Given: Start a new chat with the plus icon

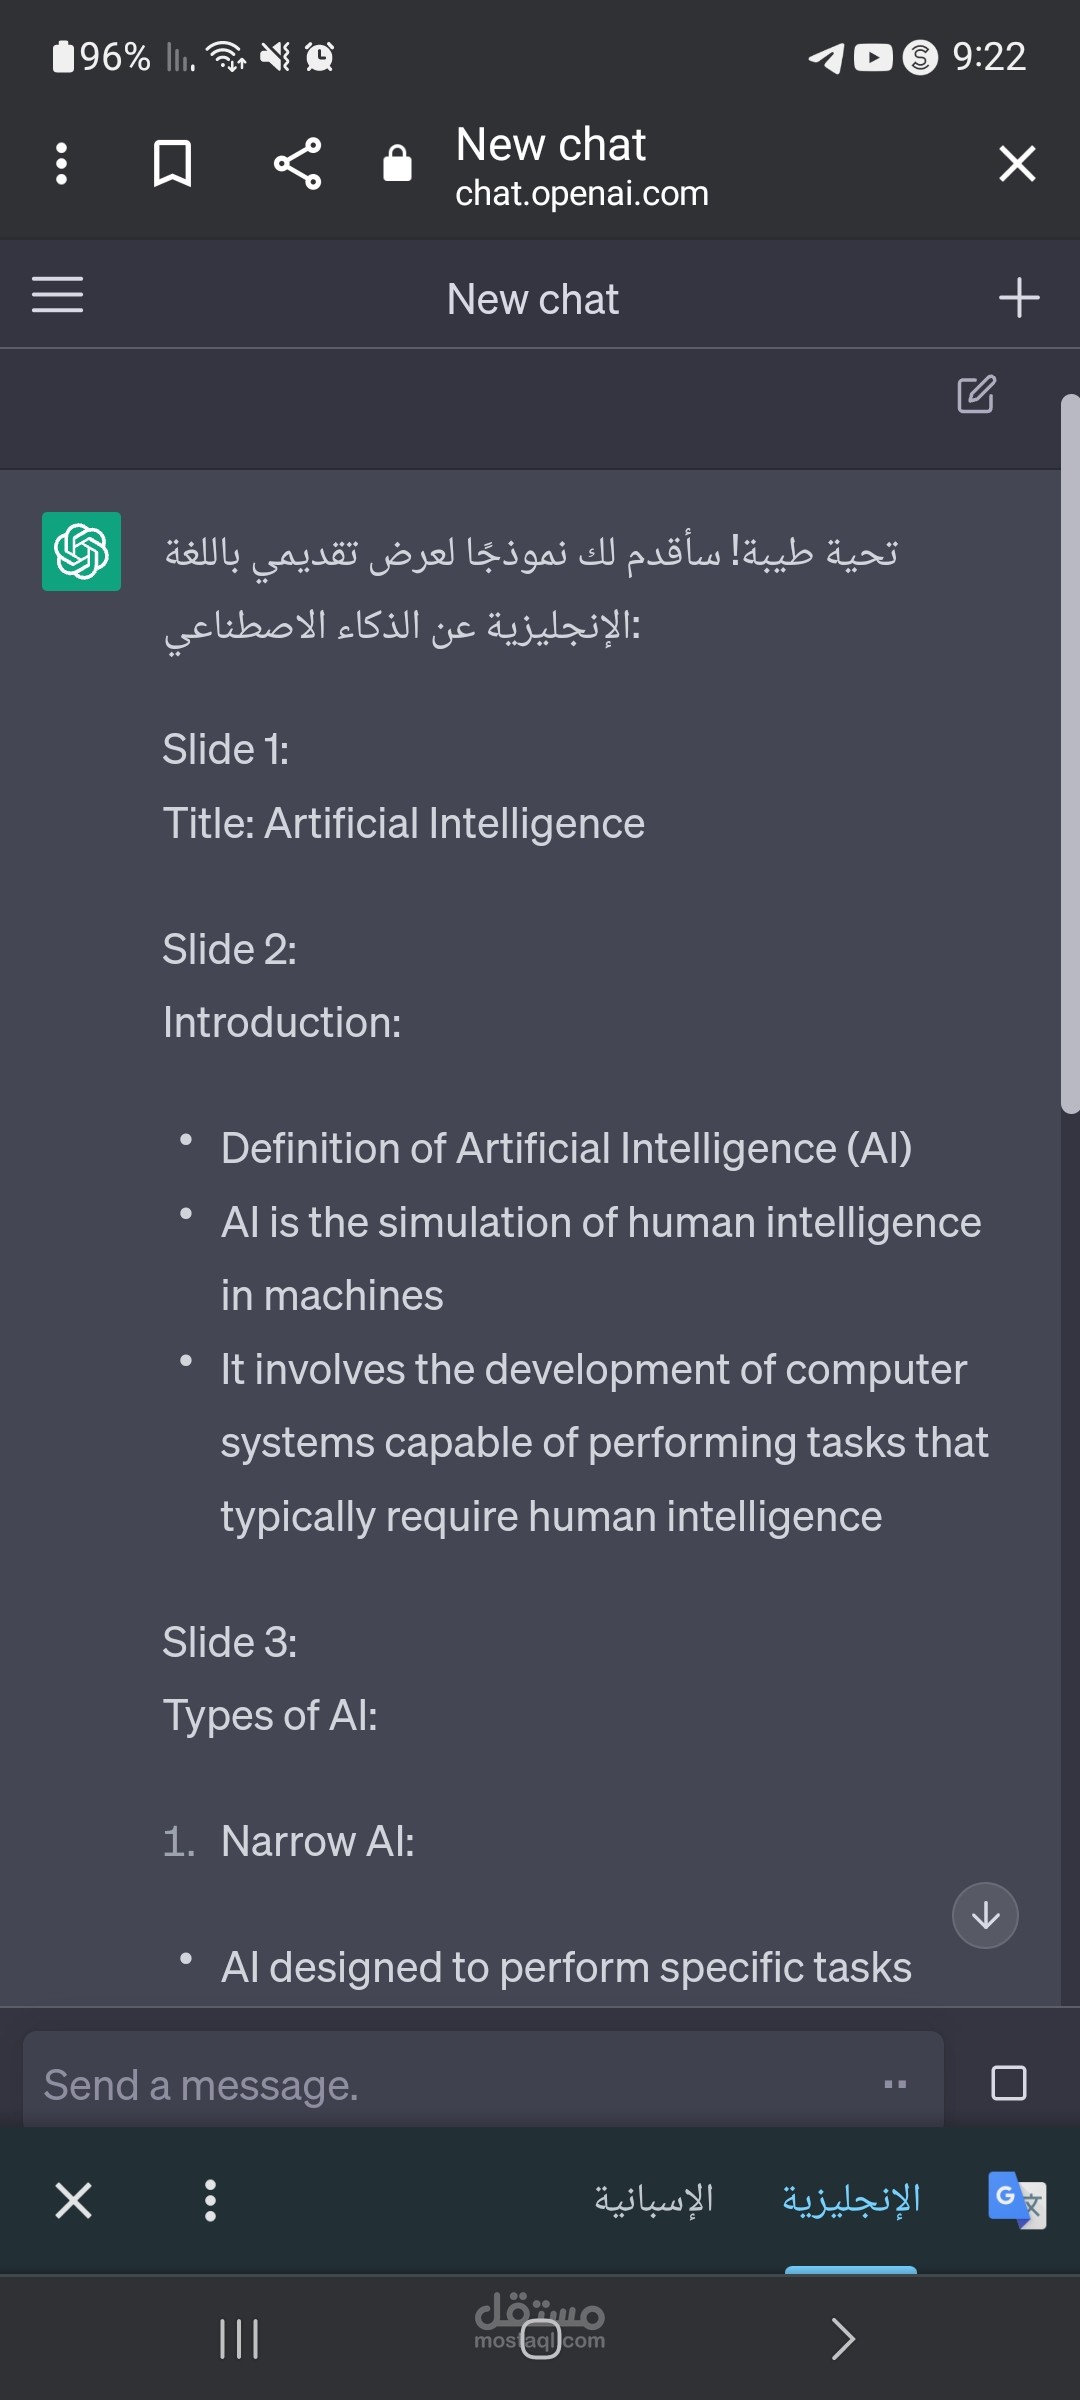Looking at the screenshot, I should click(1019, 298).
